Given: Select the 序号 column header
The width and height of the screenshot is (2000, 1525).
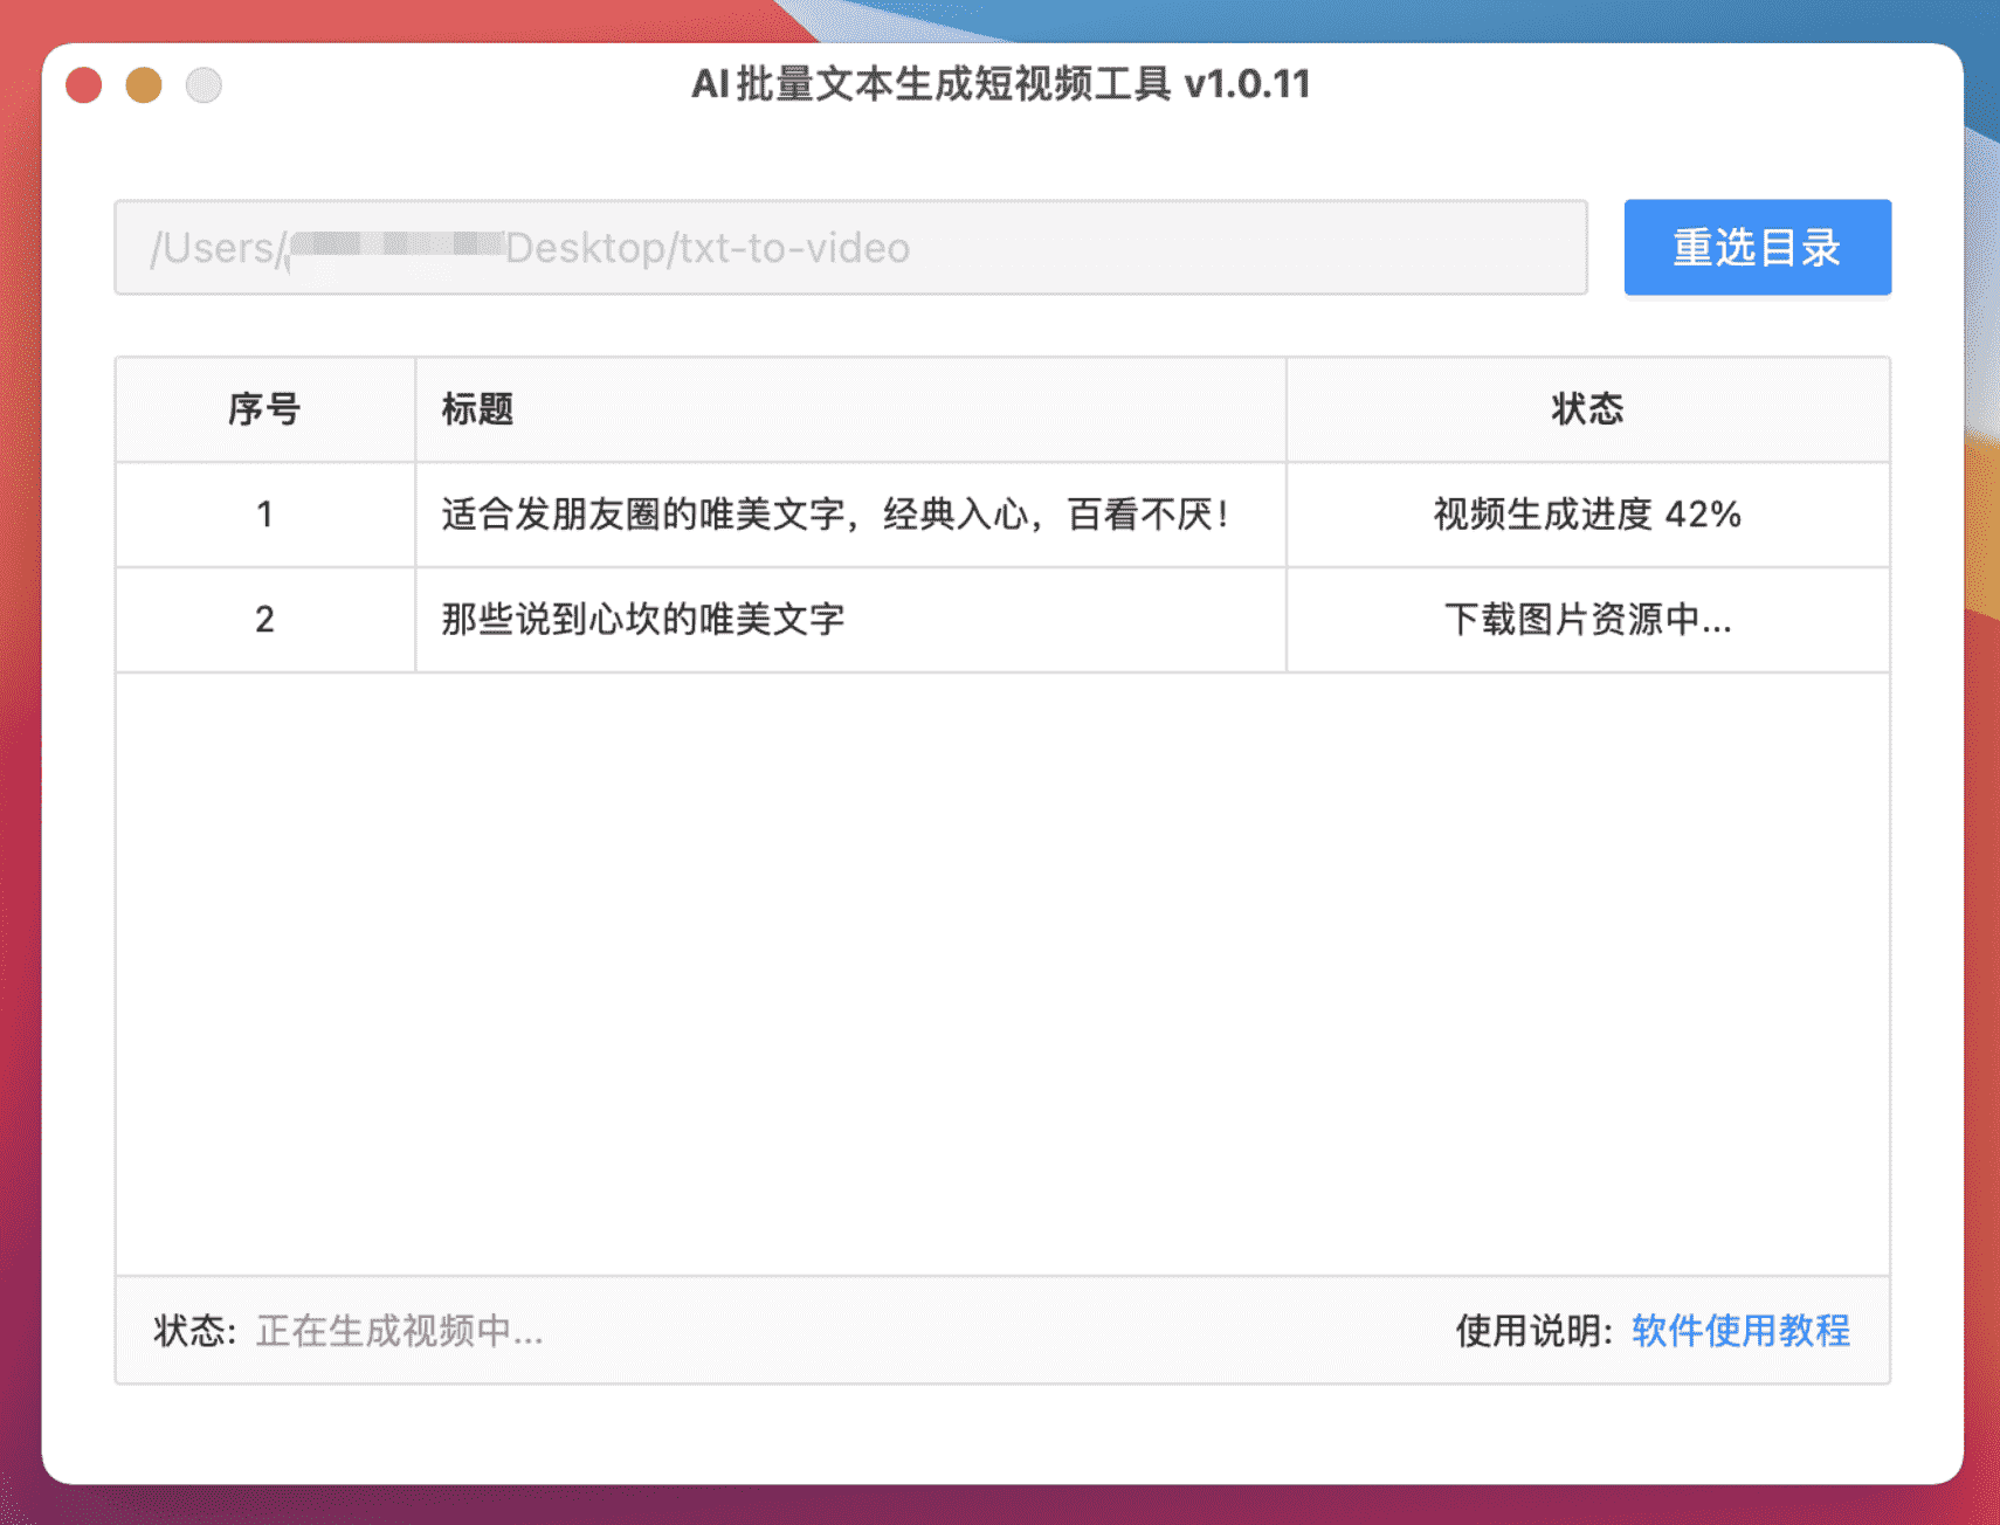Looking at the screenshot, I should tap(265, 409).
